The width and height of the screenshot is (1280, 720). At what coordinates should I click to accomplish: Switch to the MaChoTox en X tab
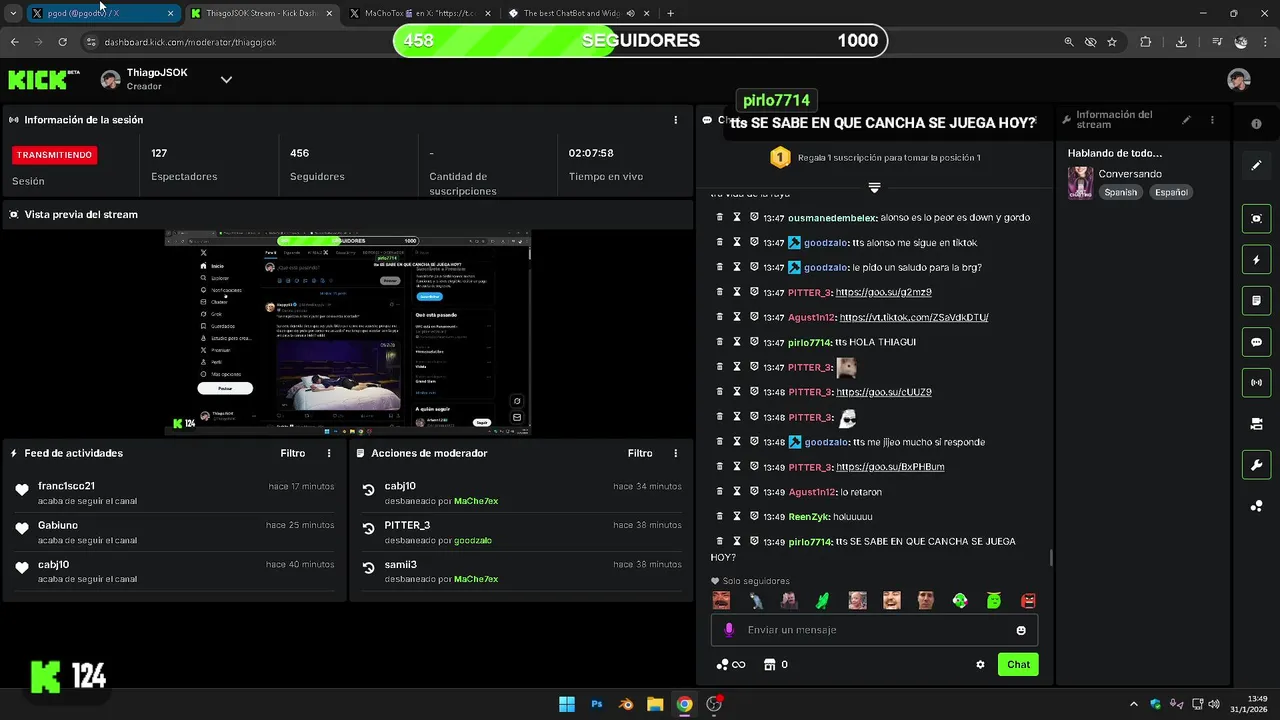coord(420,13)
